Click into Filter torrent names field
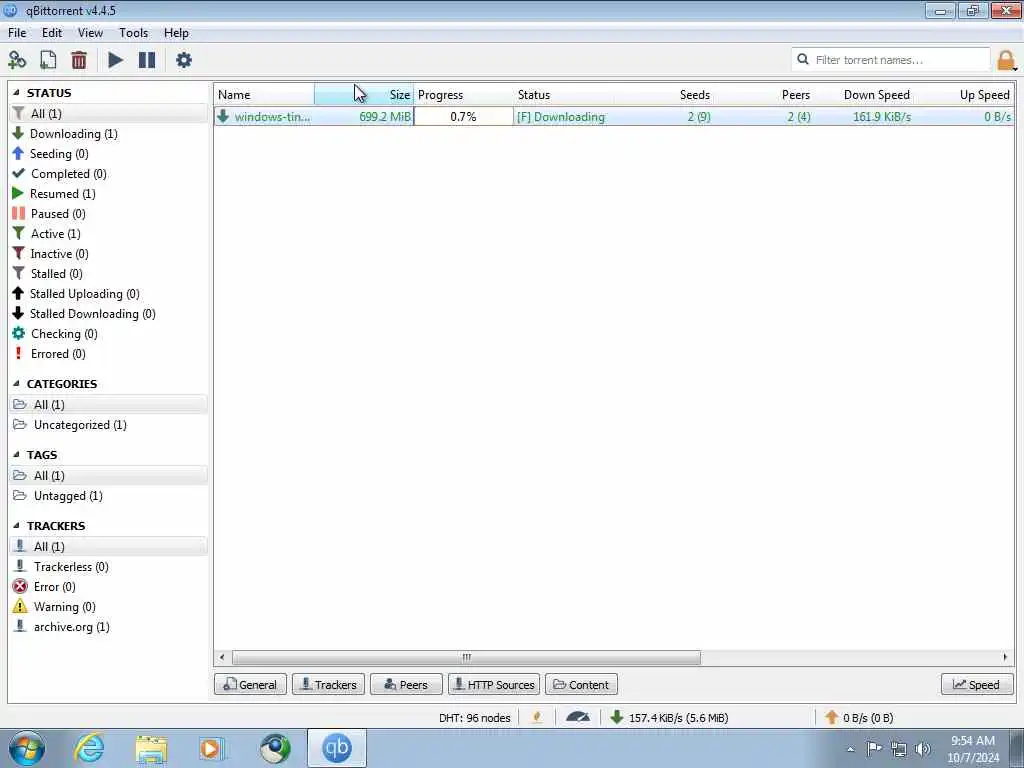Viewport: 1024px width, 768px height. tap(891, 59)
